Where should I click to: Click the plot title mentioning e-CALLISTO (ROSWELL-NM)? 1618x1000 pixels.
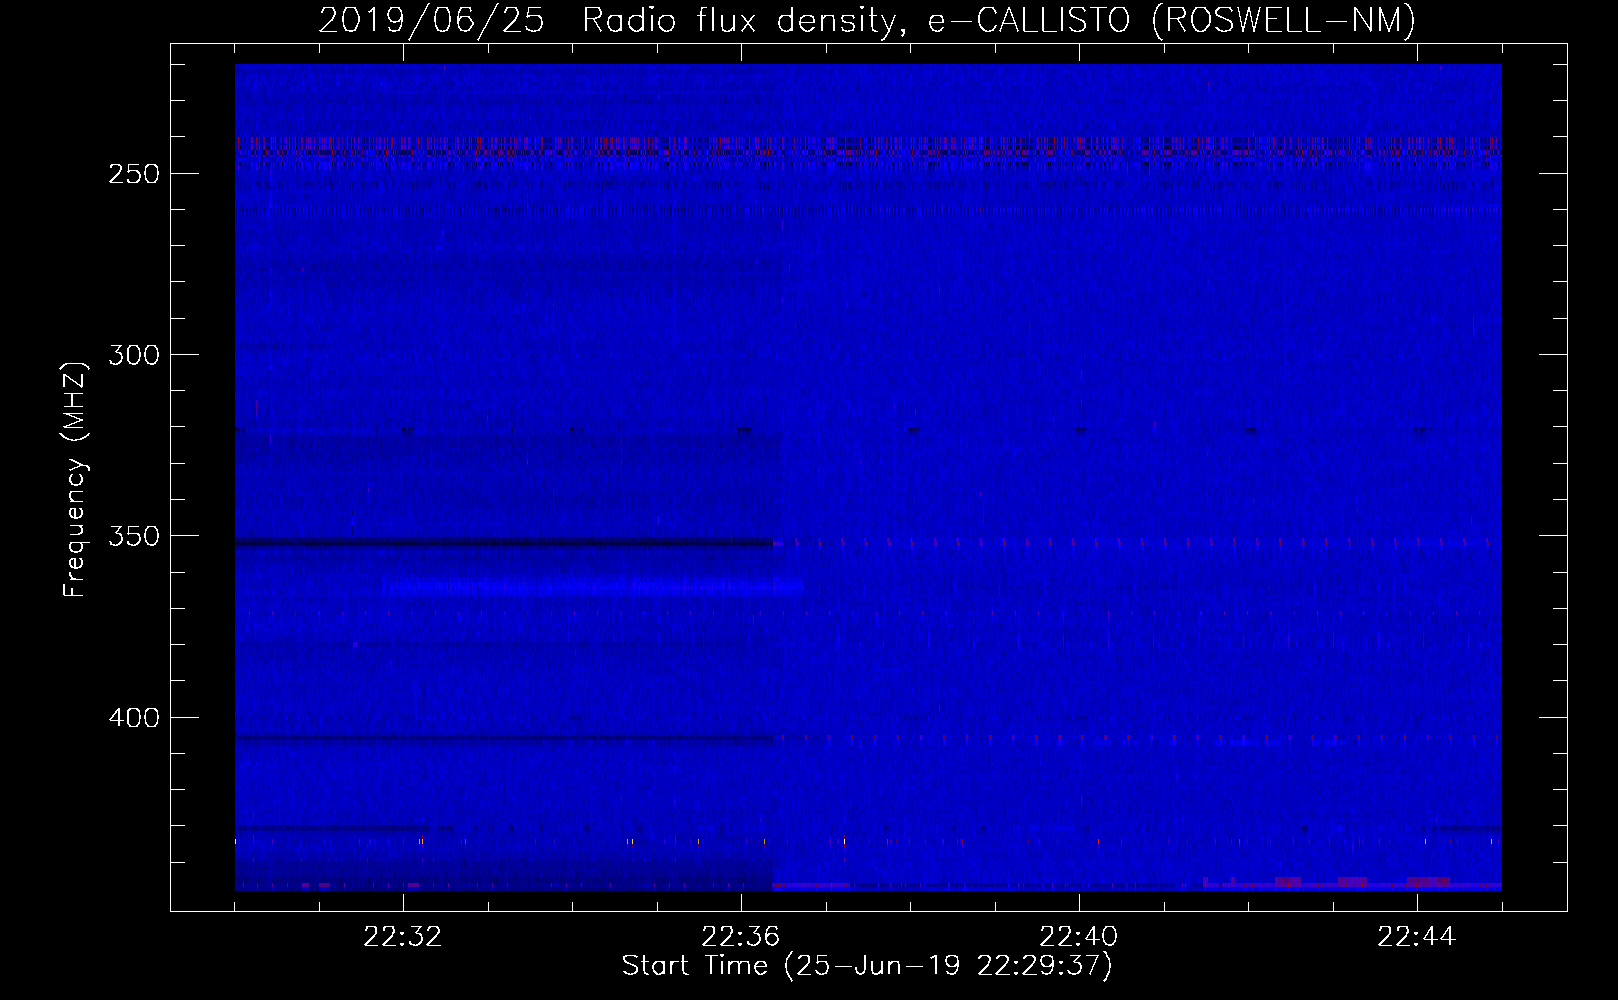tap(867, 20)
